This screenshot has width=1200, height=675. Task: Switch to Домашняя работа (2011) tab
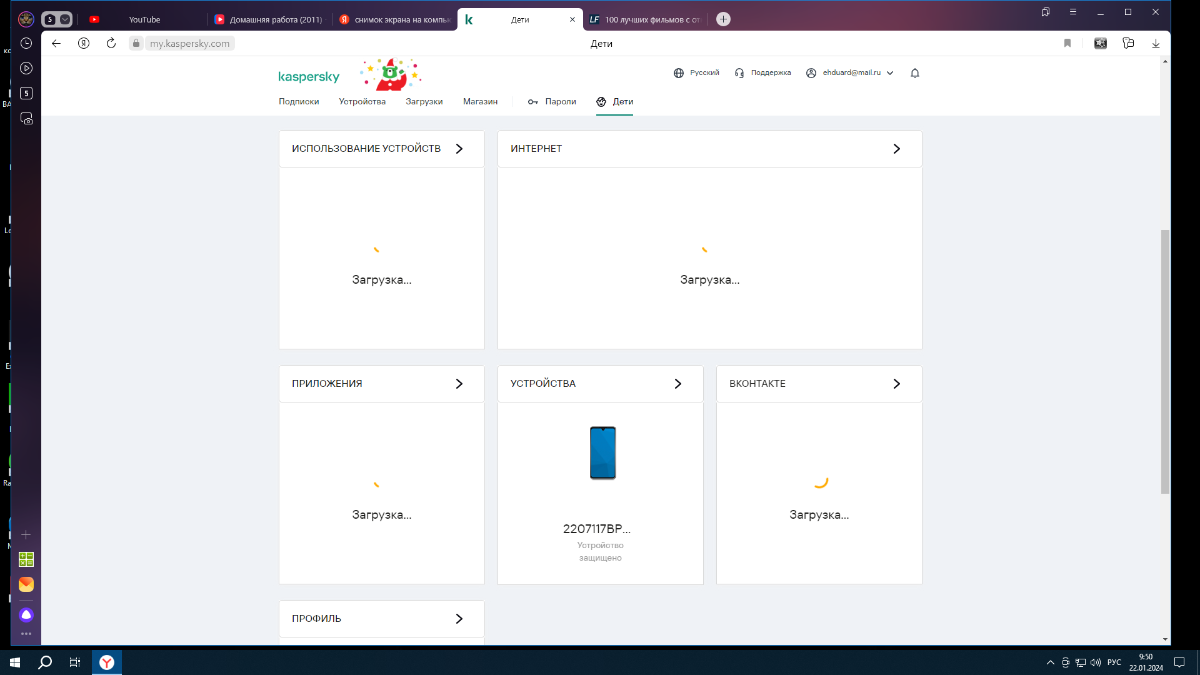268,19
